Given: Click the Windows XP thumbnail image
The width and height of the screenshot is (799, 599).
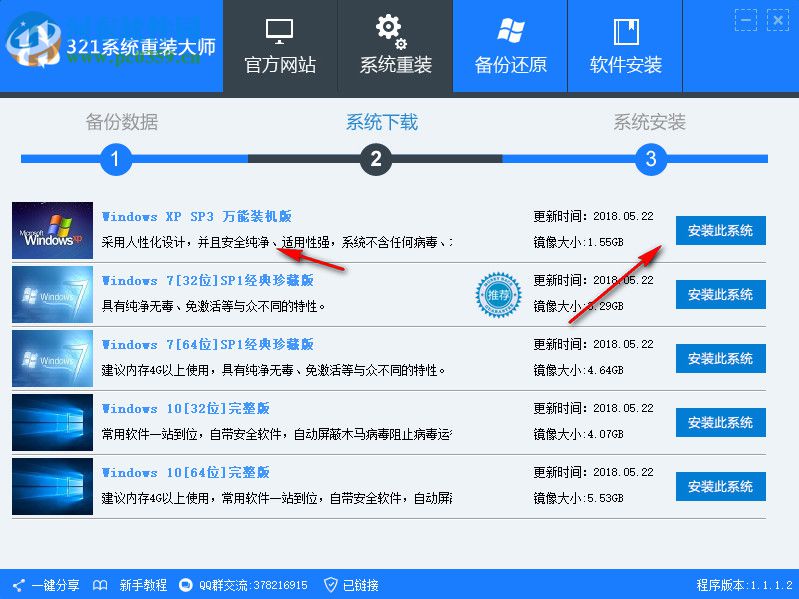Looking at the screenshot, I should (52, 230).
